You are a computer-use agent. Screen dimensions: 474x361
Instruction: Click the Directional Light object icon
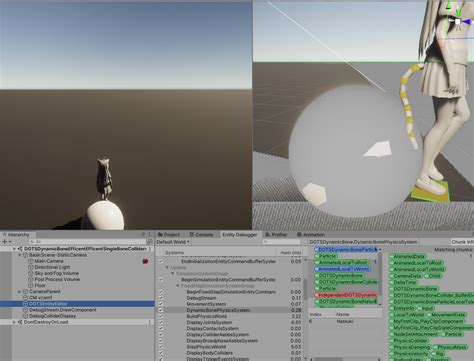pos(31,267)
